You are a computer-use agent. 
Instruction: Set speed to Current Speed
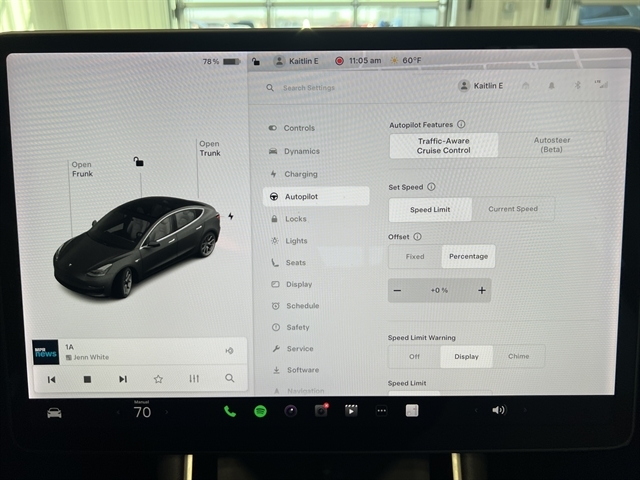coord(513,209)
